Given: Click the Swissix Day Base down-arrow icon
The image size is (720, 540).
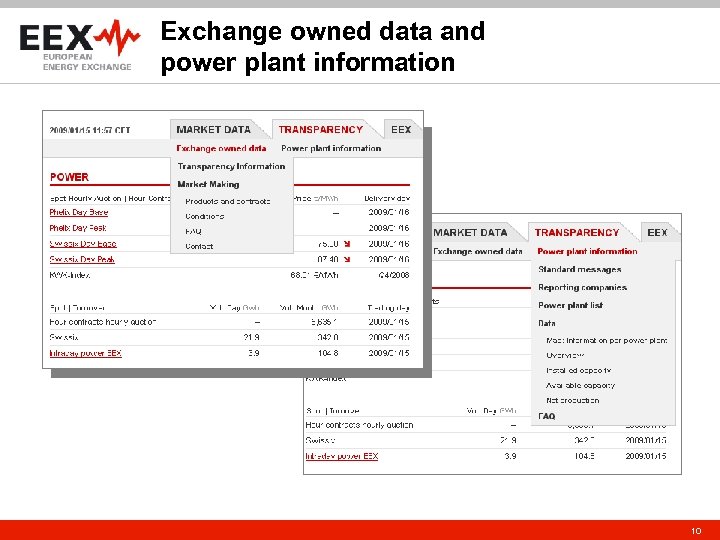Looking at the screenshot, I should [347, 244].
